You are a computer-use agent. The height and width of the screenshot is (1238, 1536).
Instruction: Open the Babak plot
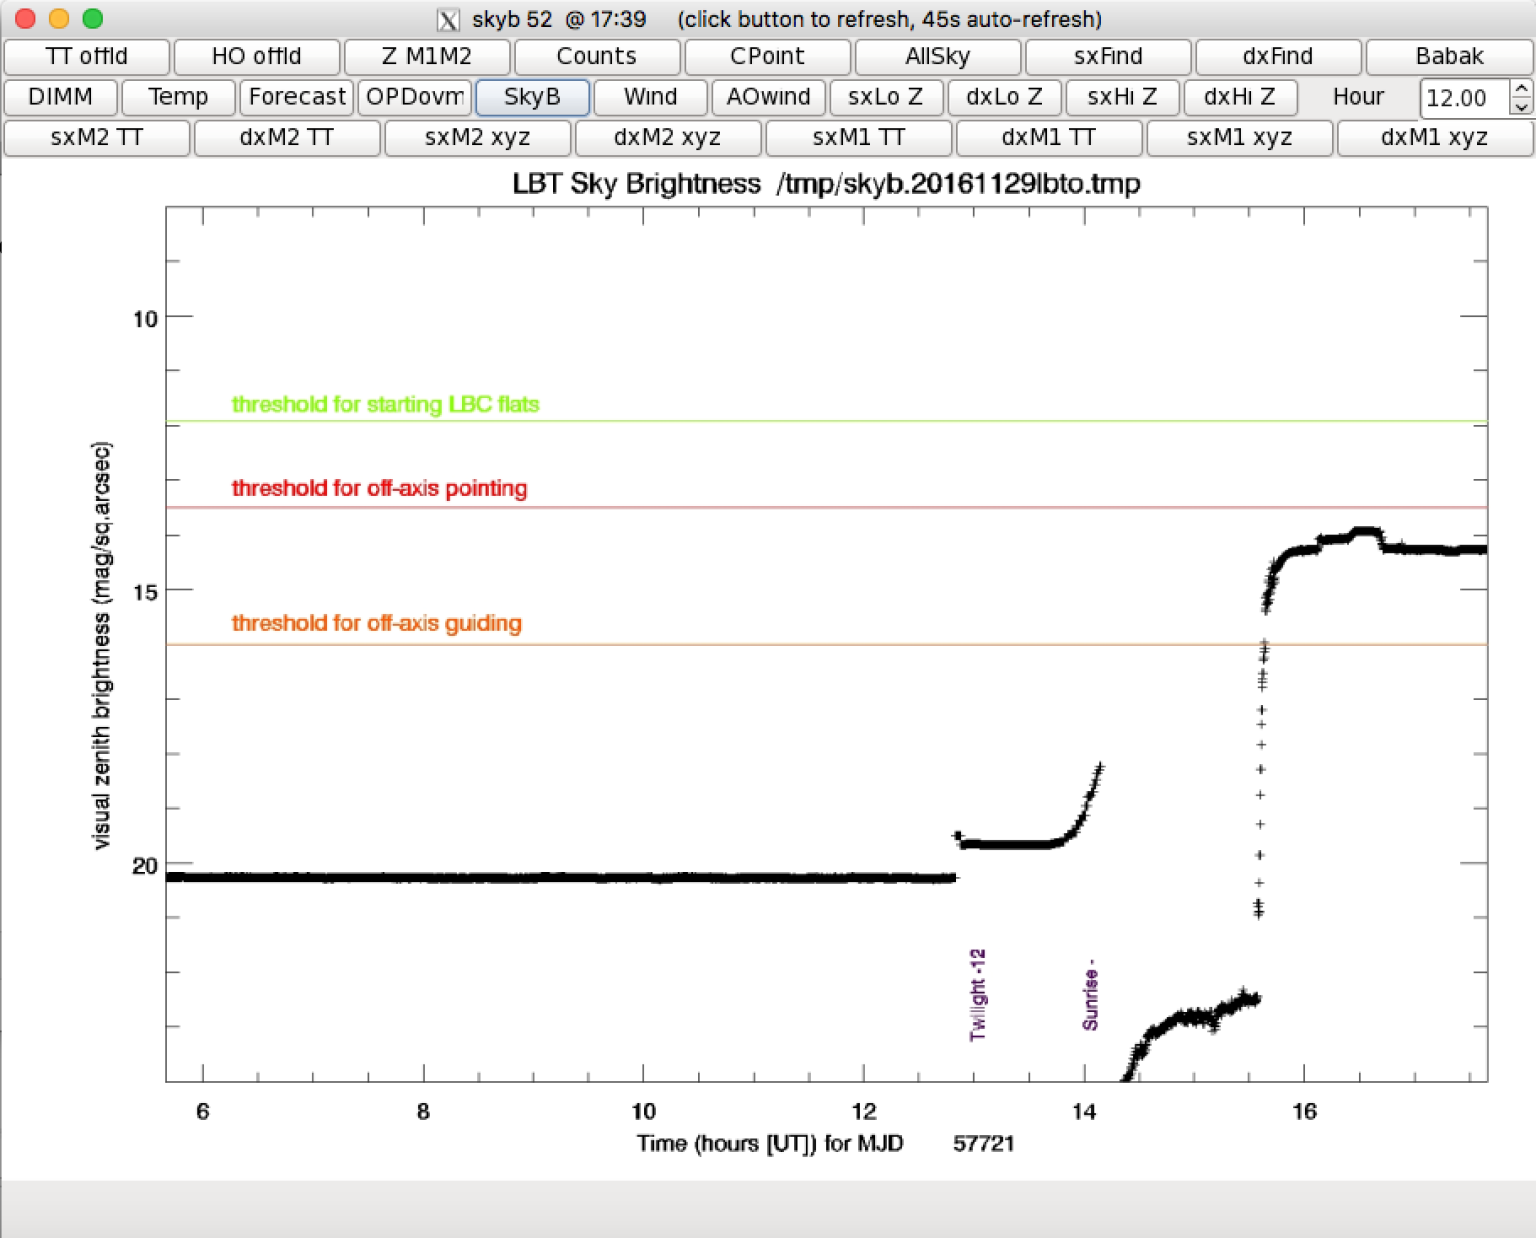tap(1449, 56)
